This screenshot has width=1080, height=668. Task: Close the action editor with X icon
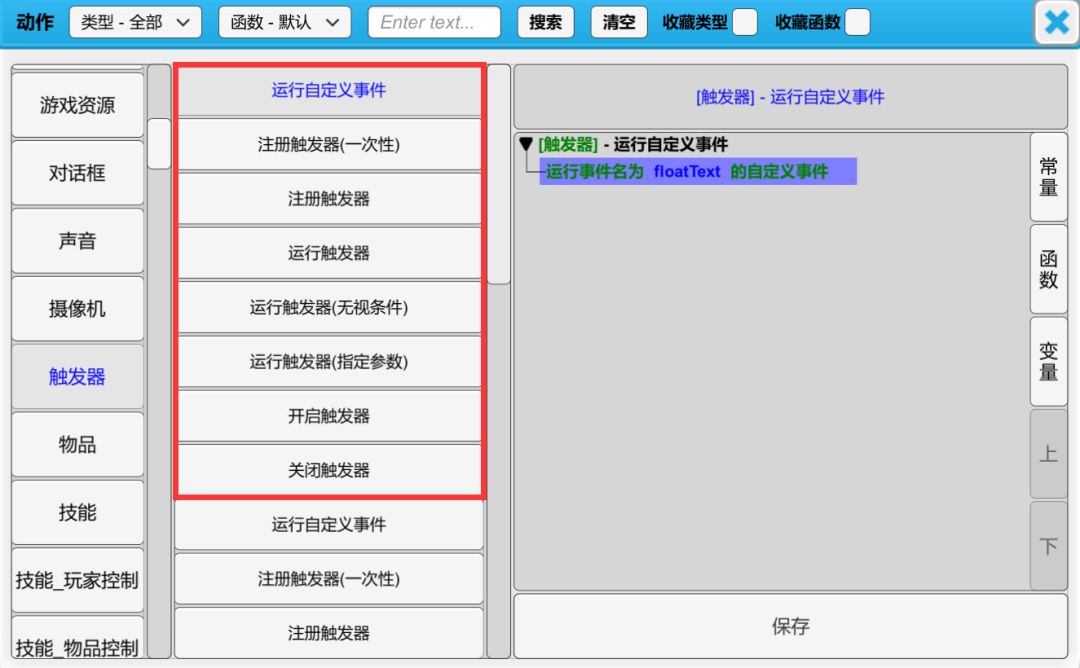coord(1056,23)
